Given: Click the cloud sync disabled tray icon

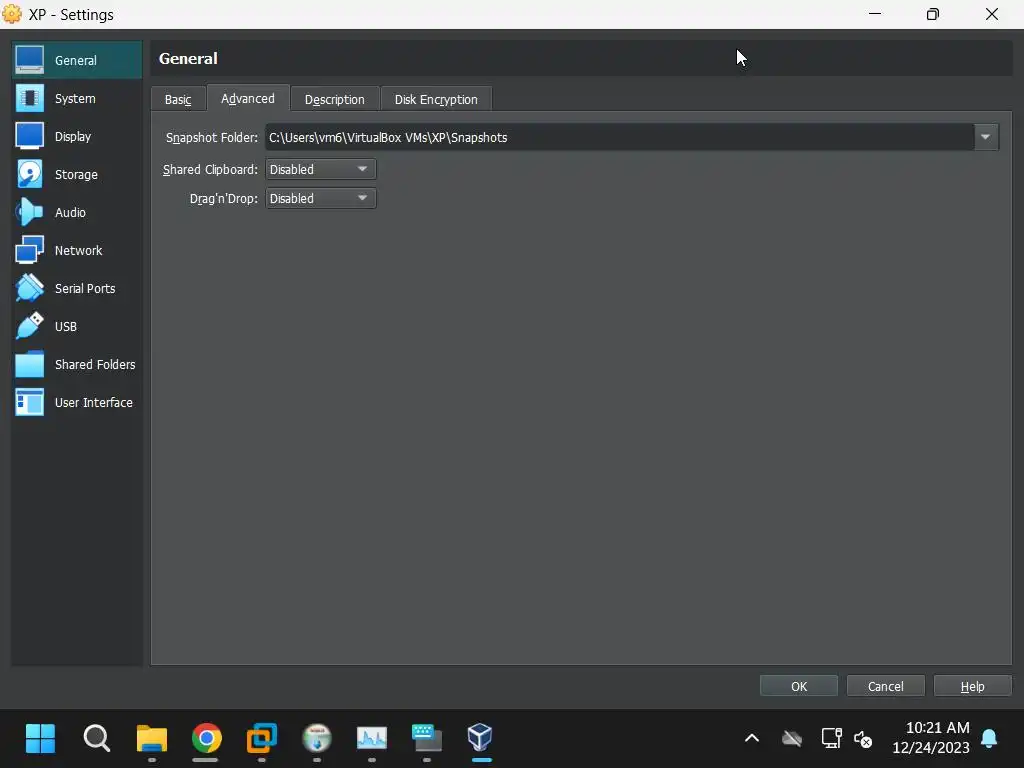Looking at the screenshot, I should [x=792, y=739].
